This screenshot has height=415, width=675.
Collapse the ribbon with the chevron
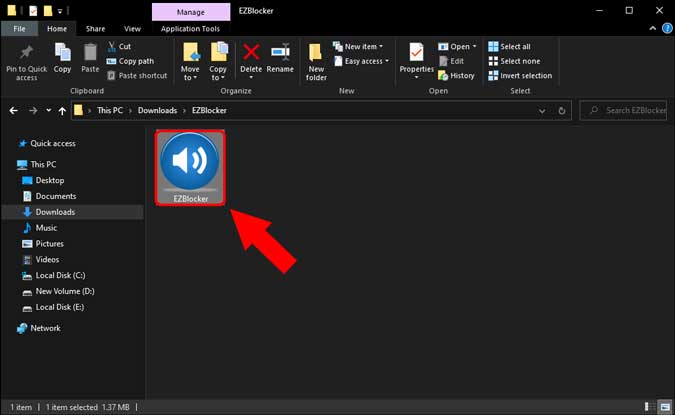tap(653, 28)
